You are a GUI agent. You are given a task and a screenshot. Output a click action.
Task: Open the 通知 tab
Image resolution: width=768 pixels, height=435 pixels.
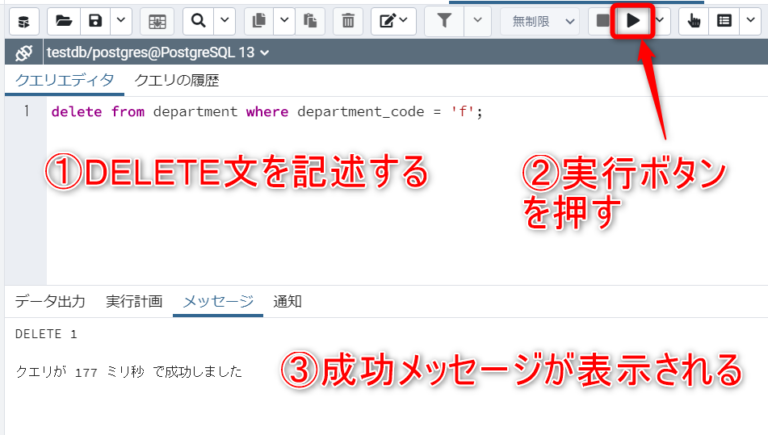point(287,301)
